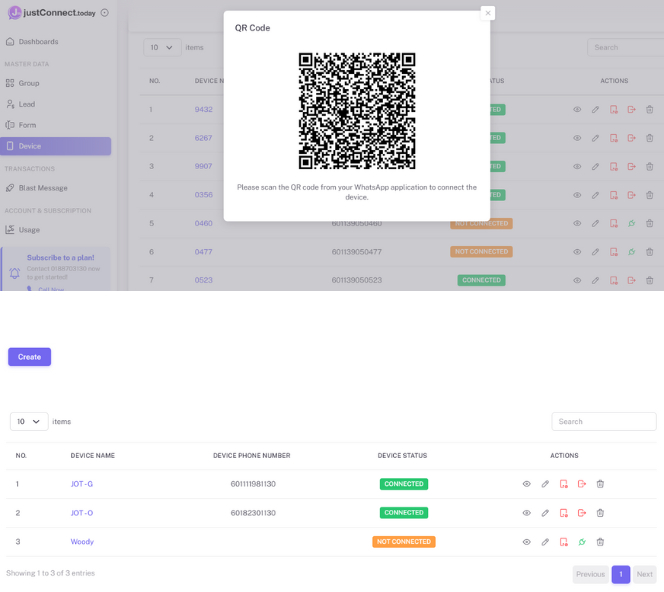
Task: Open the Woody device link
Action: click(82, 542)
